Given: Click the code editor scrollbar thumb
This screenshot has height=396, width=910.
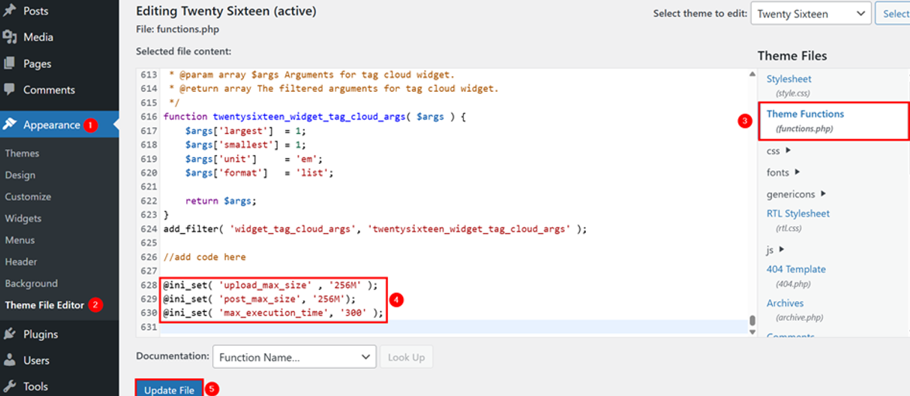Looking at the screenshot, I should pos(752,321).
